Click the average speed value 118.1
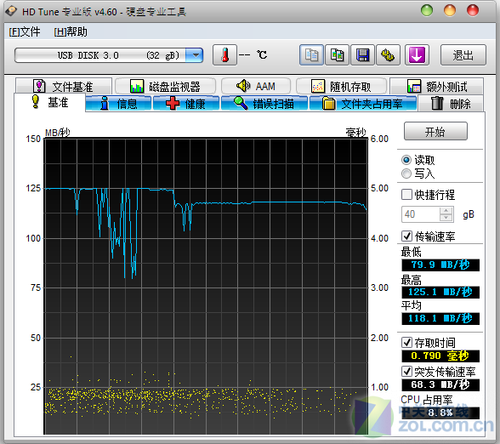Image resolution: width=500 pixels, height=444 pixels. coord(440,318)
